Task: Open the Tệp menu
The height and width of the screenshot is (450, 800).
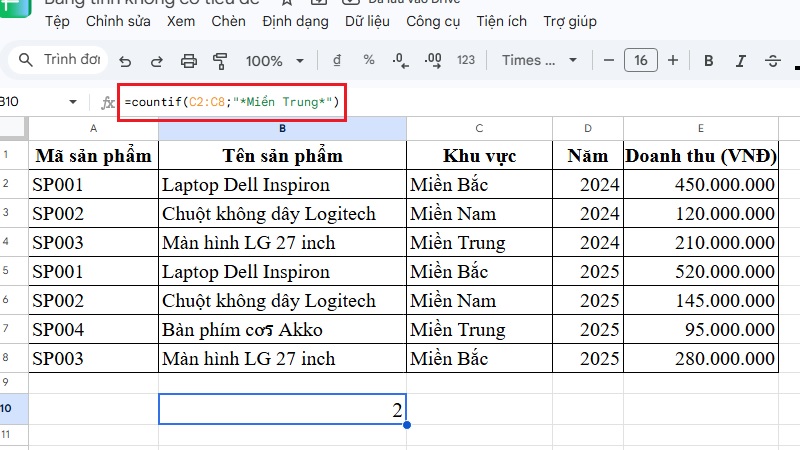Action: [57, 21]
